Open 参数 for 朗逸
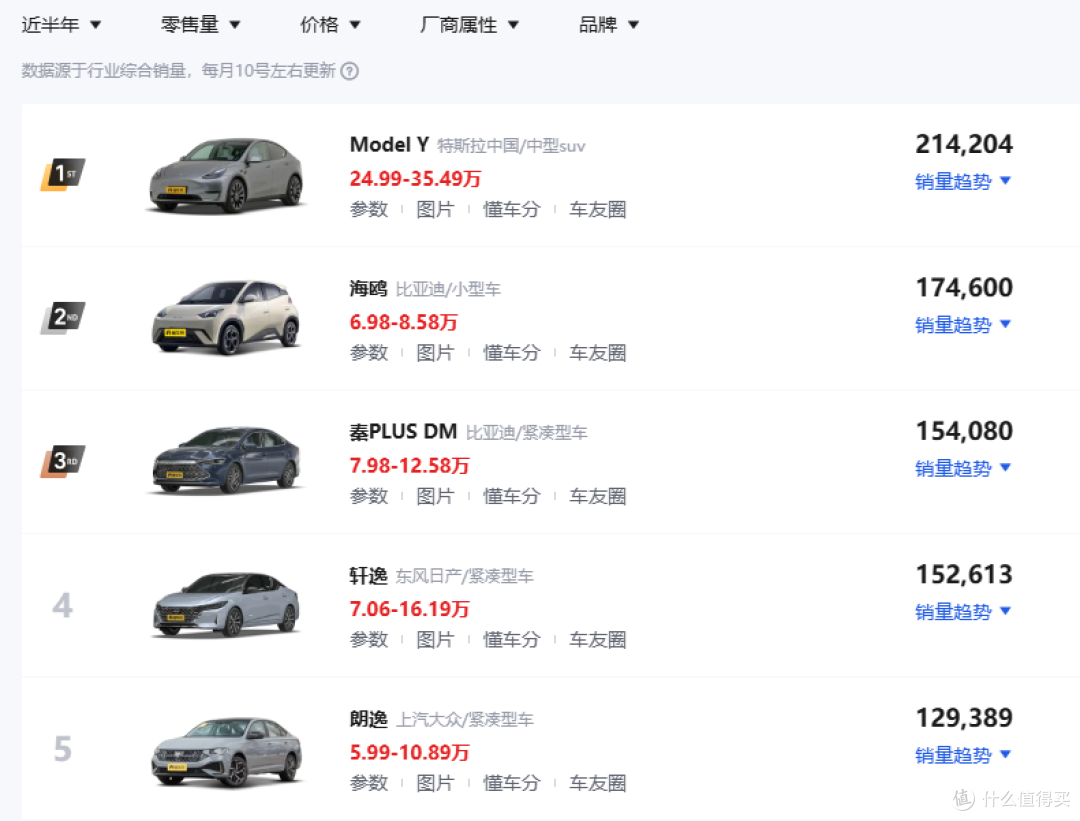This screenshot has width=1080, height=821. [369, 783]
